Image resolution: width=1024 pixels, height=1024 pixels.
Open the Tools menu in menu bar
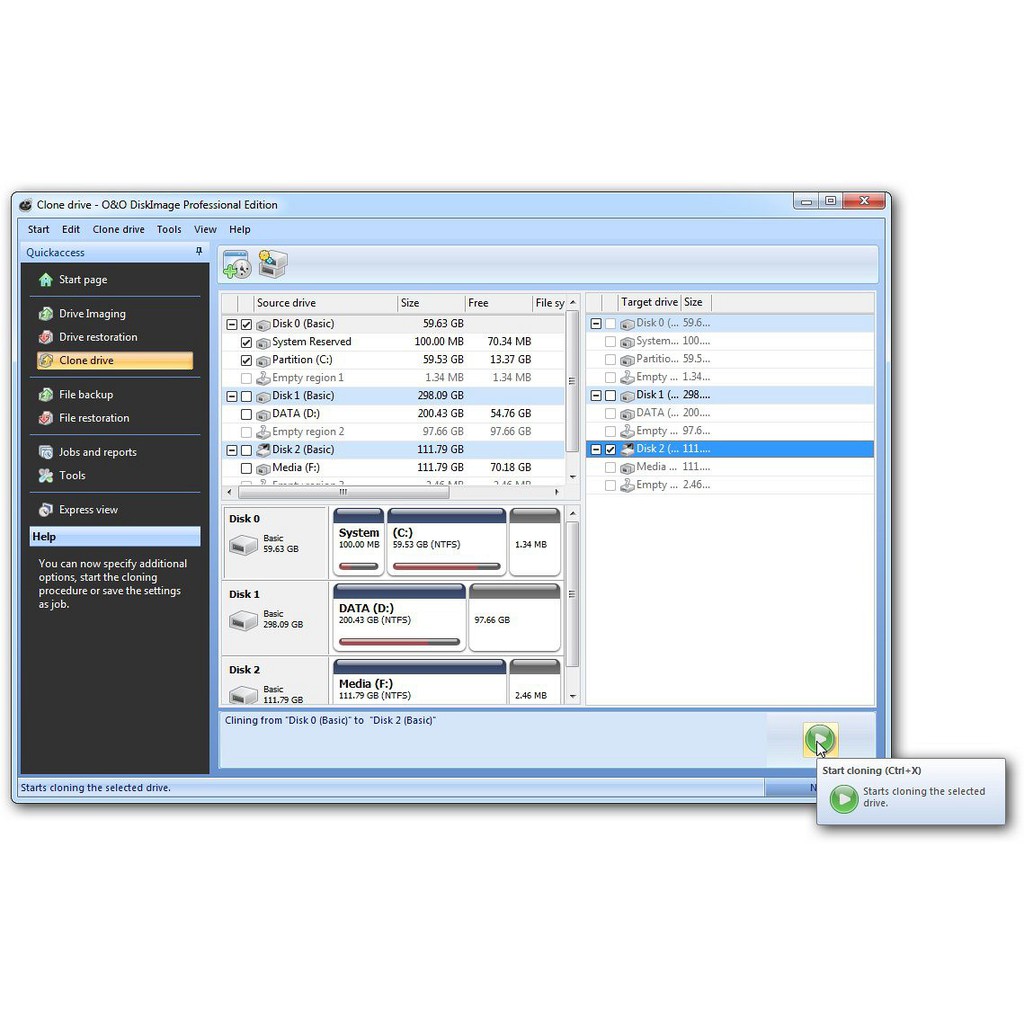click(168, 229)
